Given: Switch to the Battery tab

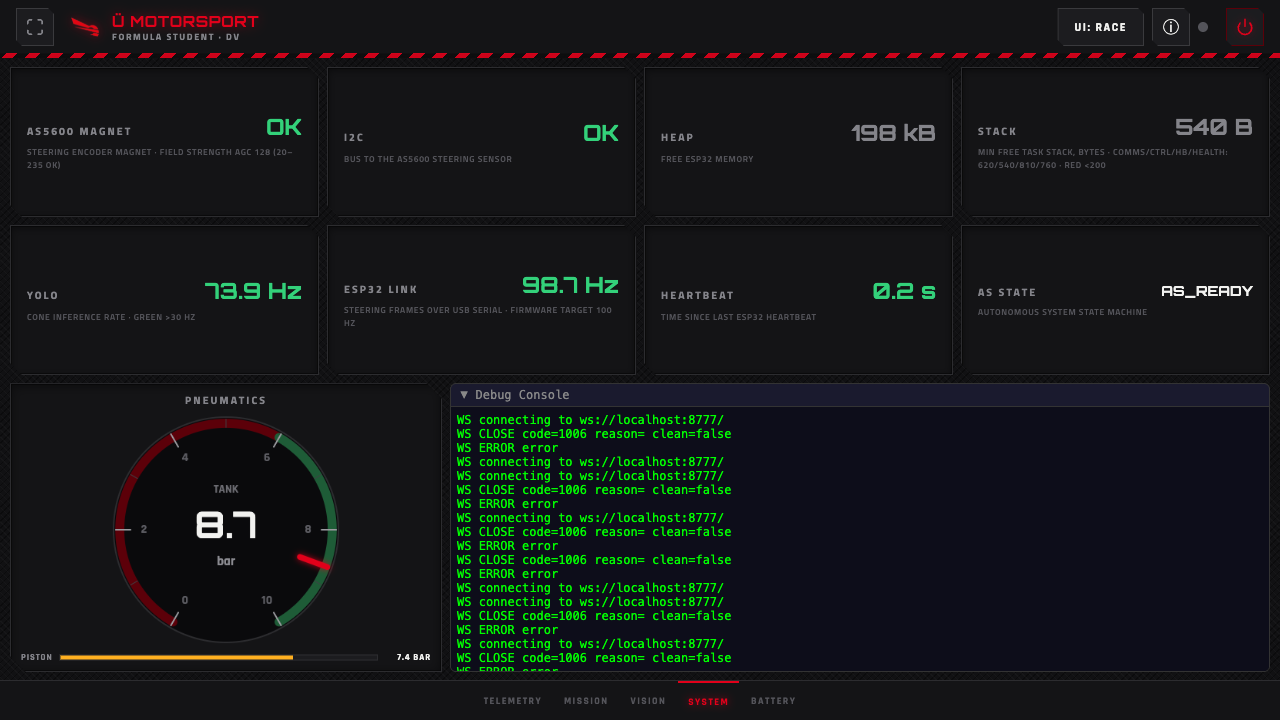Looking at the screenshot, I should tap(773, 701).
